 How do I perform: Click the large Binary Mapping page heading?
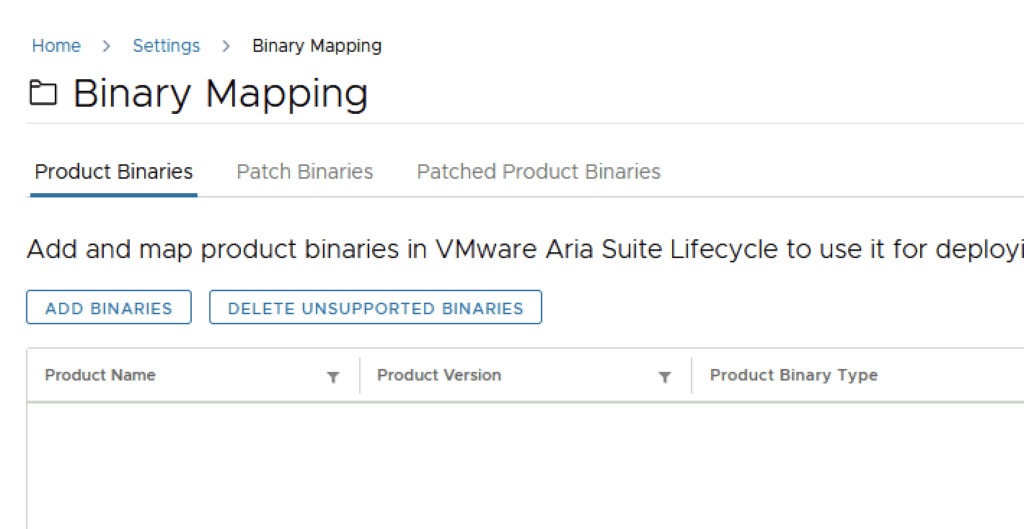pyautogui.click(x=220, y=94)
